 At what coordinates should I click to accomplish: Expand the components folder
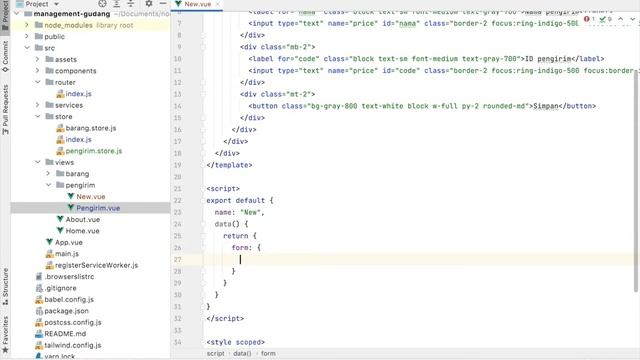pos(38,71)
